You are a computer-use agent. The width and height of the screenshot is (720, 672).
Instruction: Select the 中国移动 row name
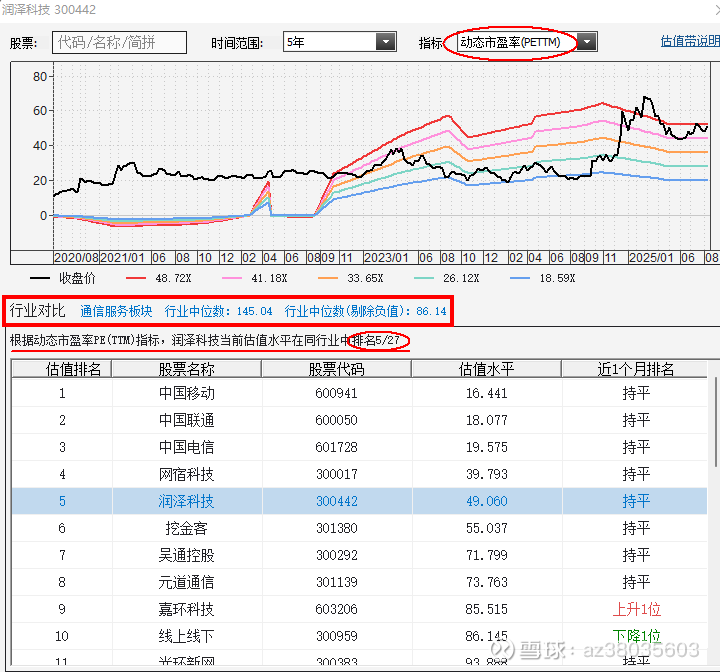pyautogui.click(x=186, y=393)
